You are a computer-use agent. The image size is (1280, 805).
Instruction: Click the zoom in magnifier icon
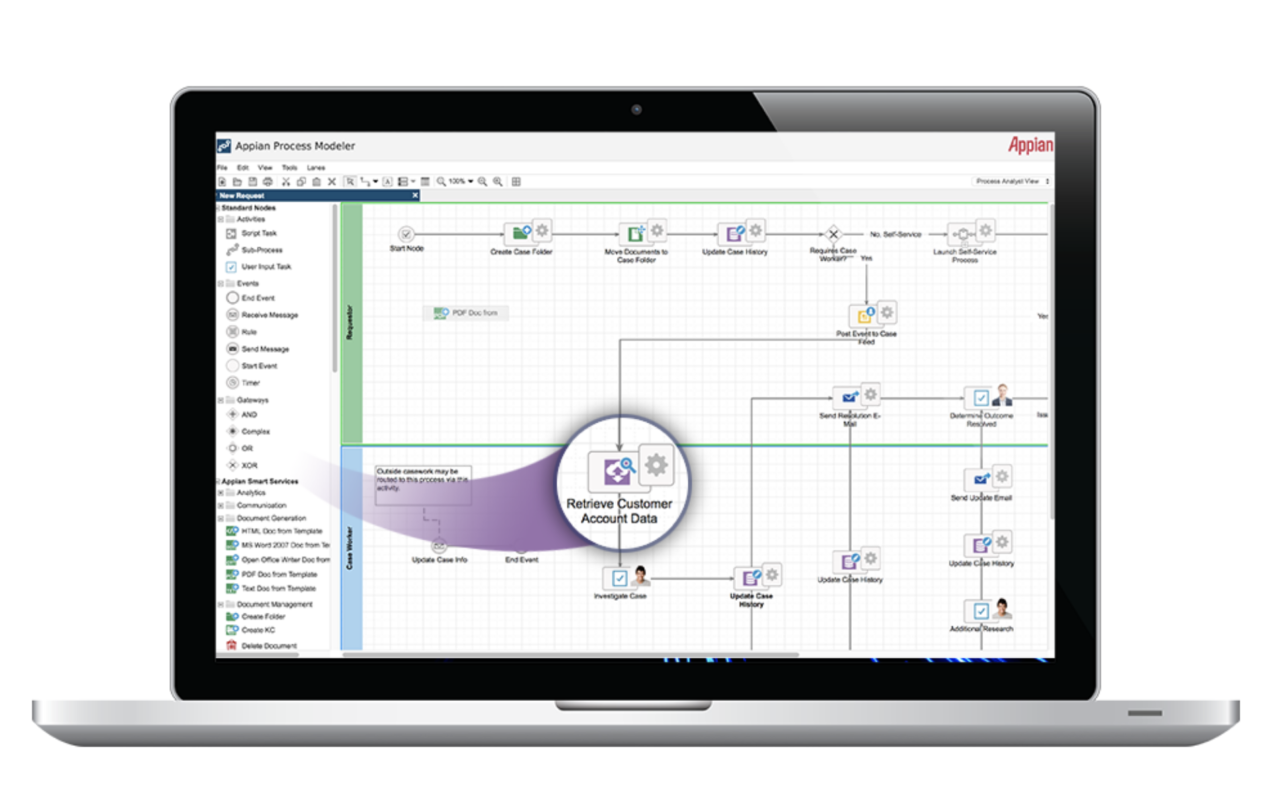point(497,182)
